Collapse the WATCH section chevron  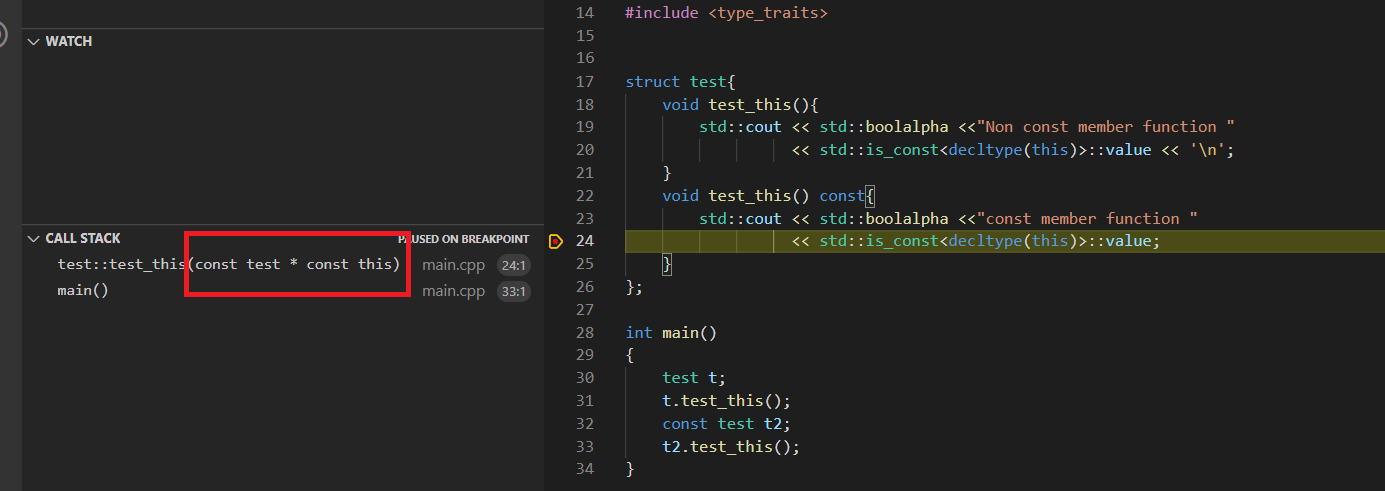(34, 42)
